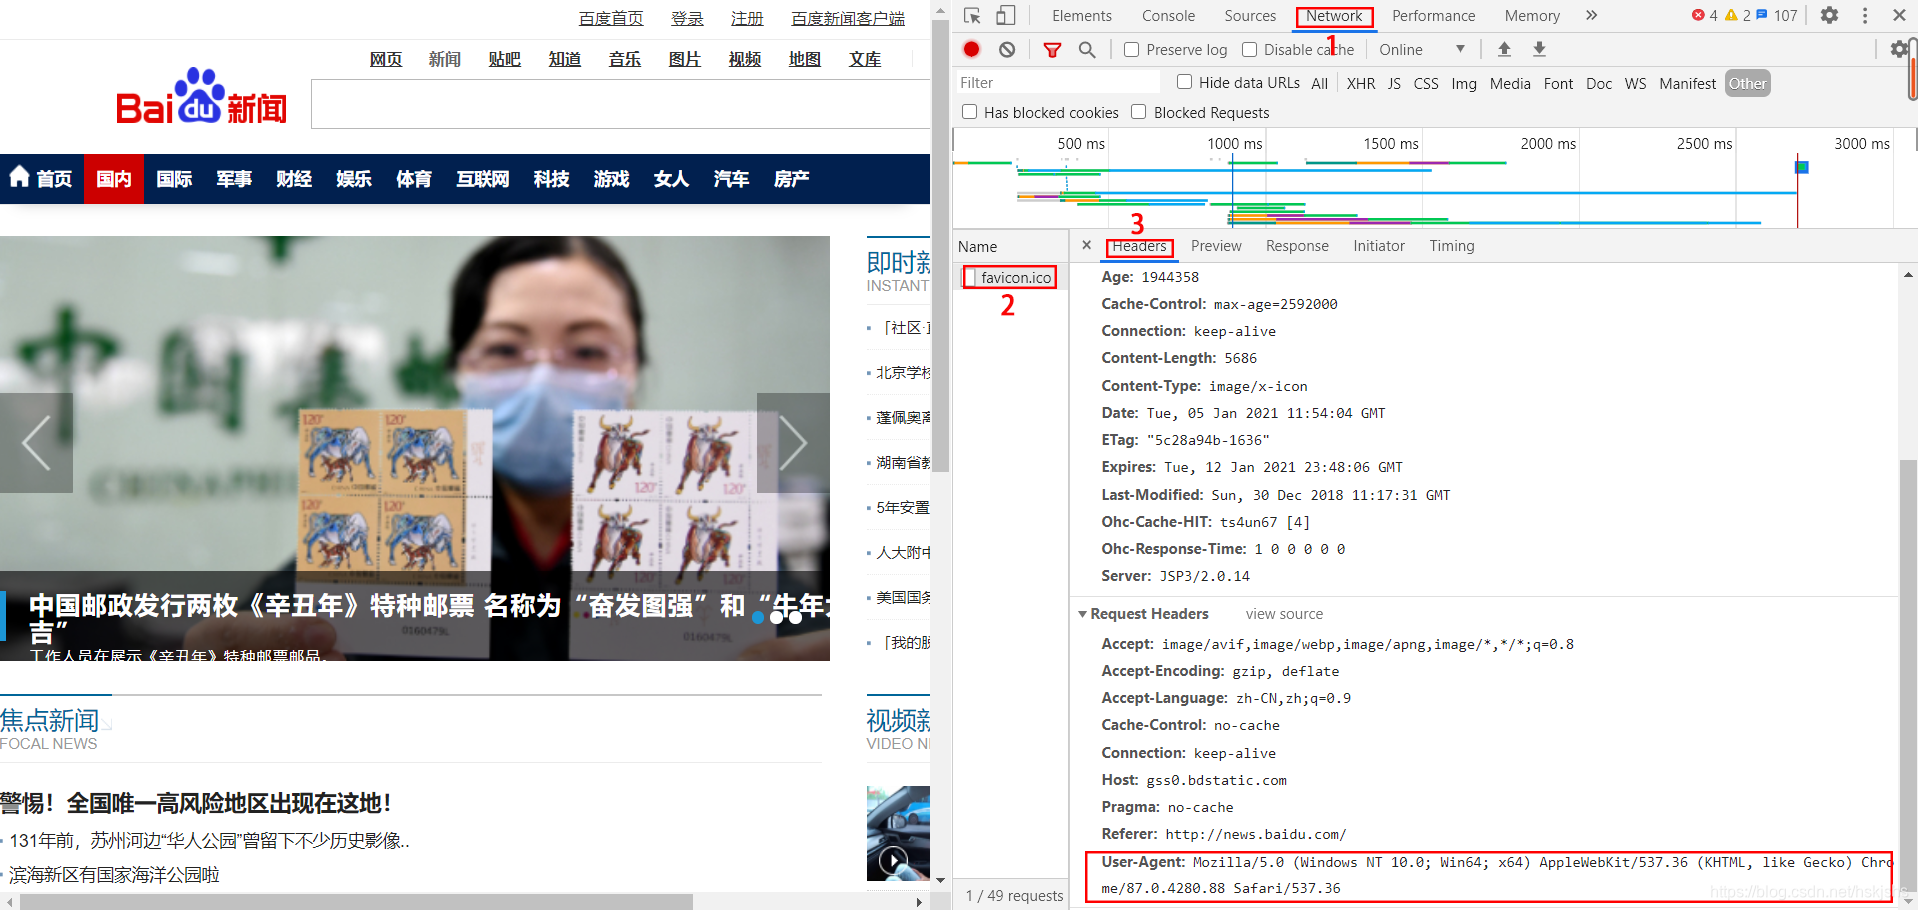Open the Timing tab of request
This screenshot has width=1918, height=910.
pyautogui.click(x=1452, y=246)
